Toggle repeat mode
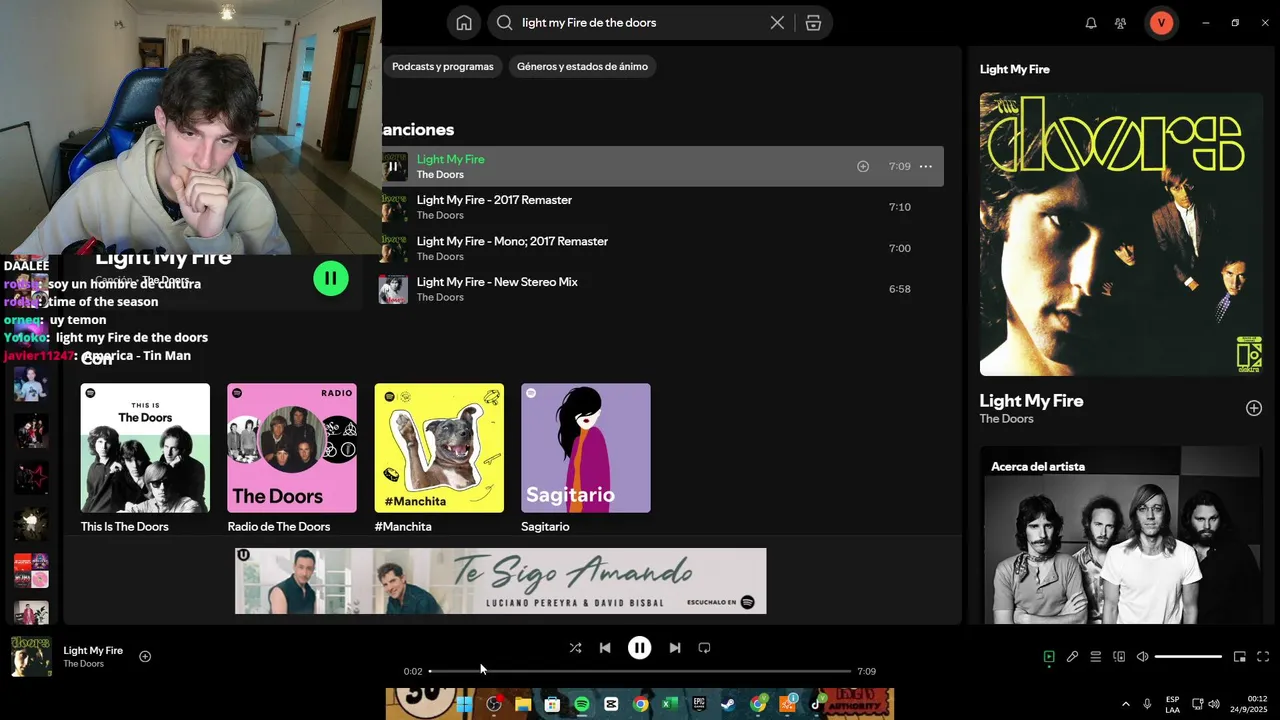 704,648
